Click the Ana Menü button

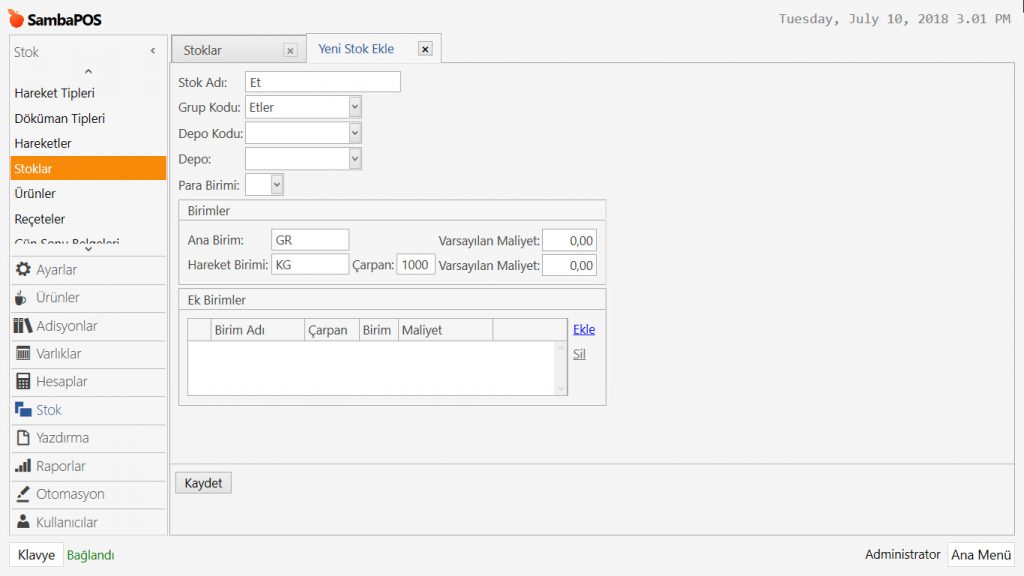(x=980, y=555)
